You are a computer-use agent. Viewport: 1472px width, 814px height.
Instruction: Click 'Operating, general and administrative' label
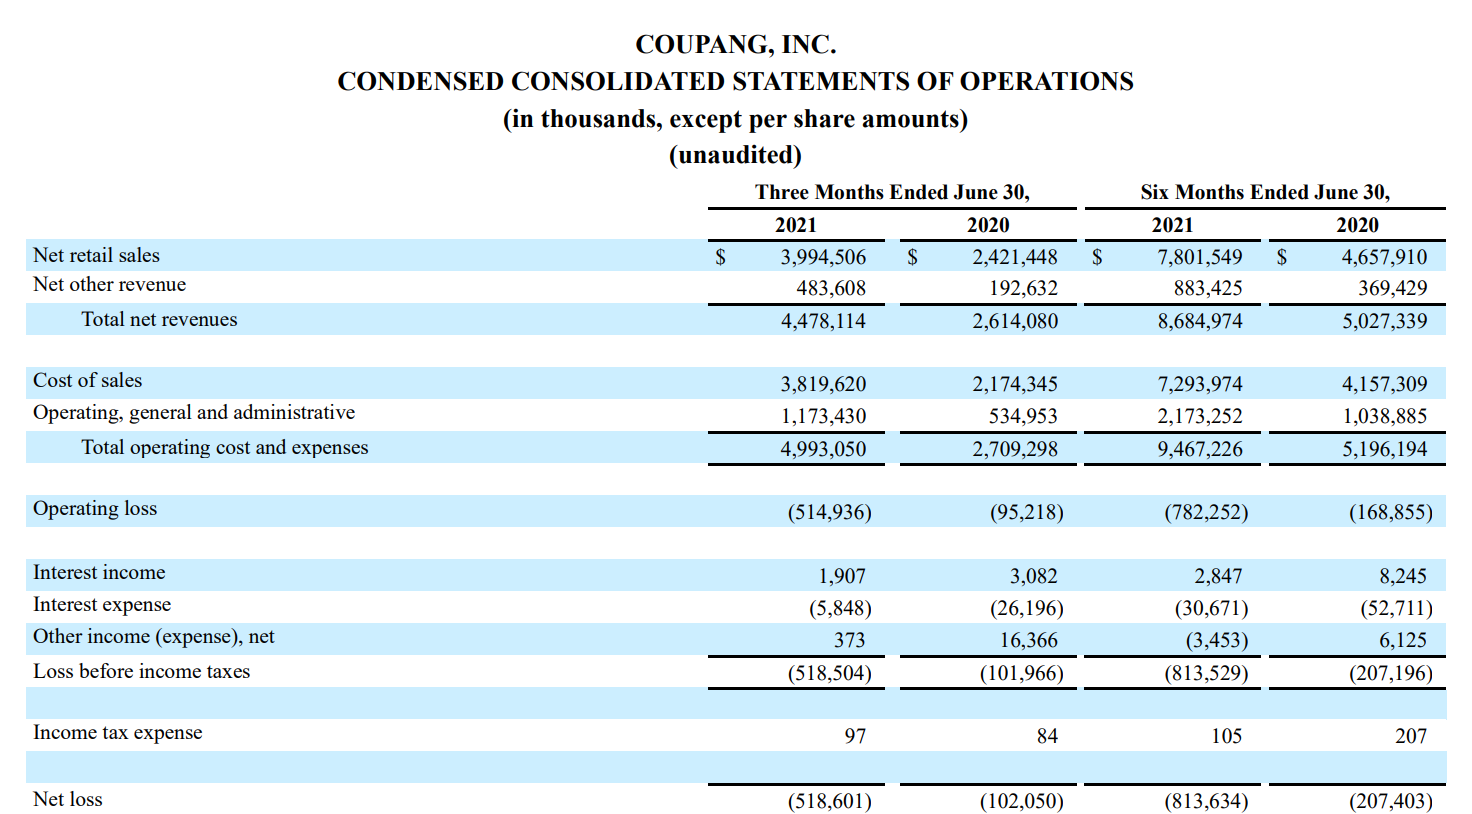pos(194,412)
